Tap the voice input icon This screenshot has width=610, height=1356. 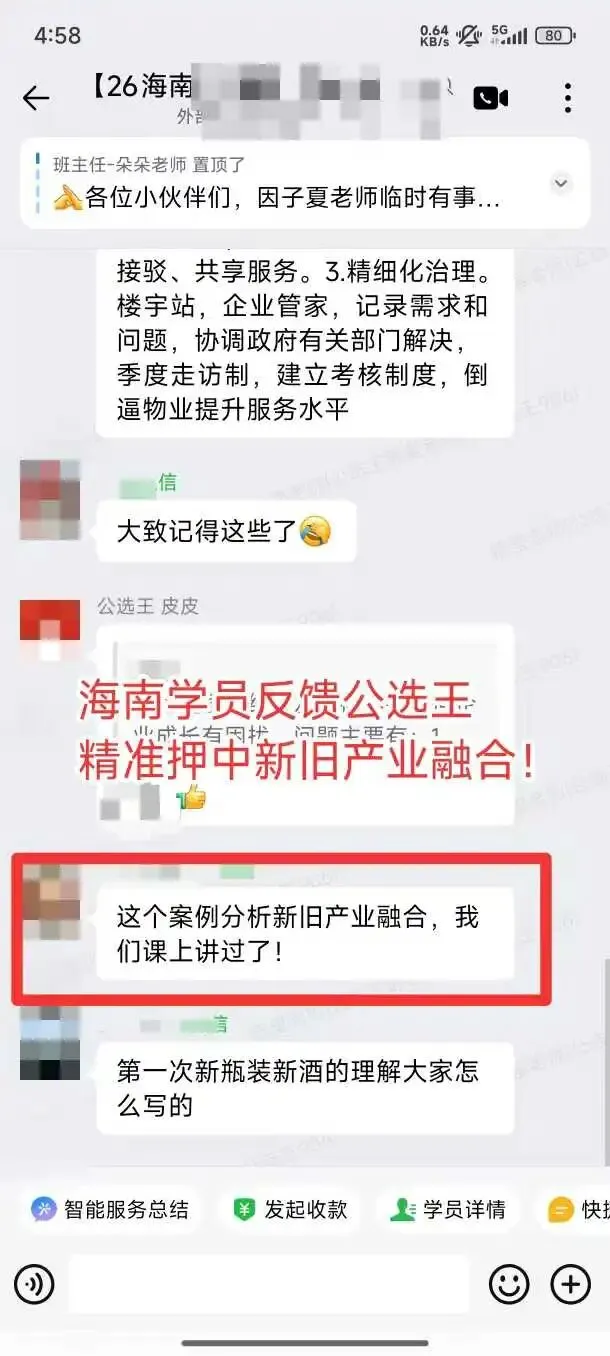(34, 1283)
